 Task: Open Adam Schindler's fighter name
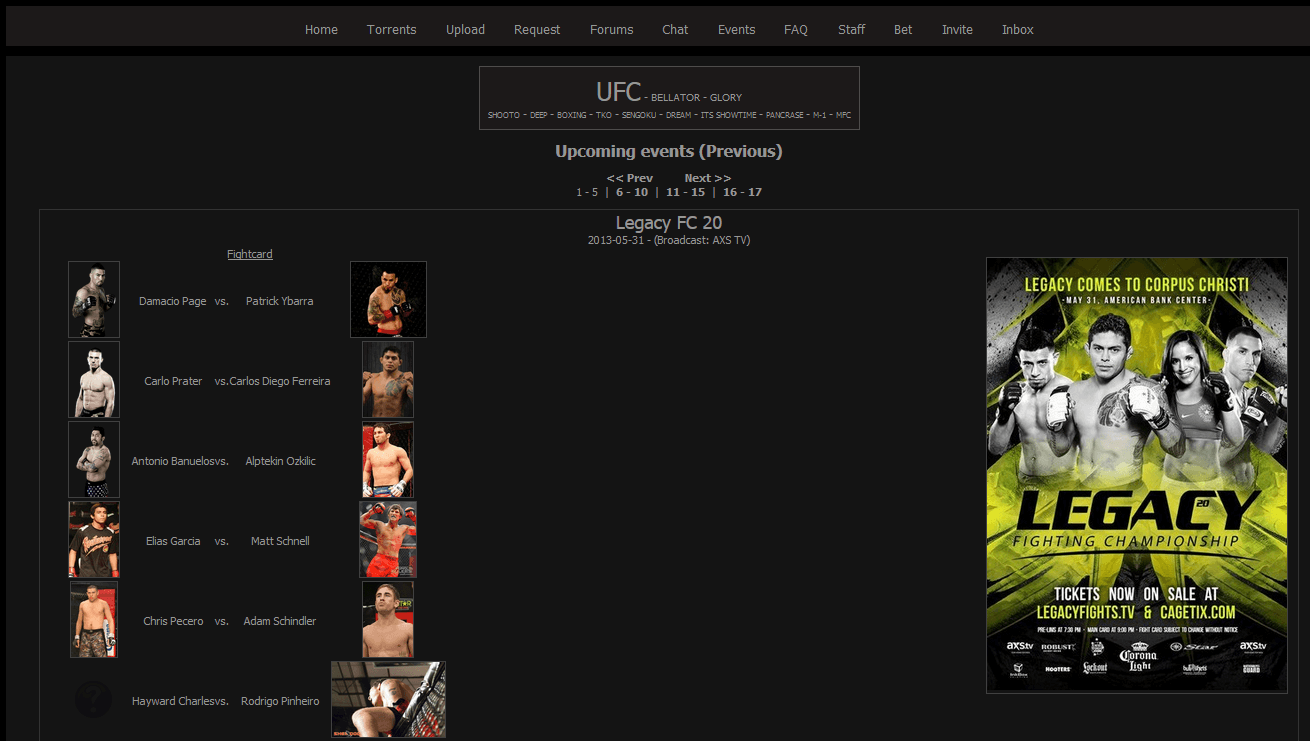280,621
